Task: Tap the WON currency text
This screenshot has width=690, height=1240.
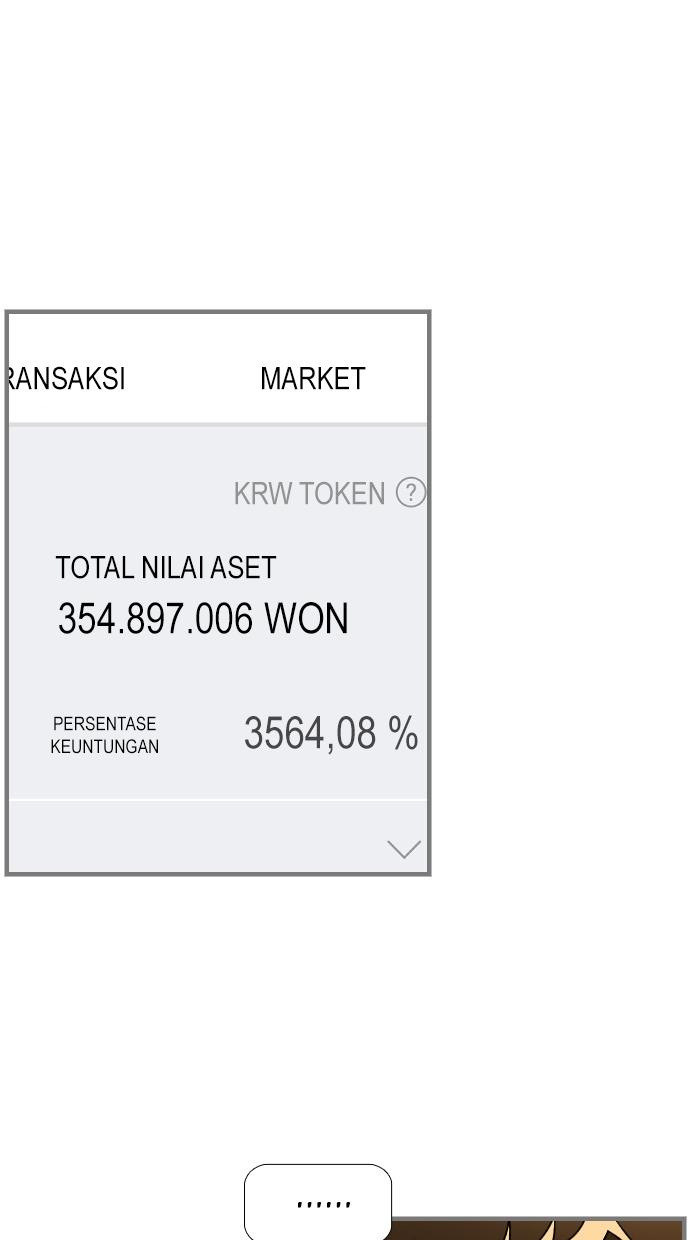Action: [x=306, y=619]
